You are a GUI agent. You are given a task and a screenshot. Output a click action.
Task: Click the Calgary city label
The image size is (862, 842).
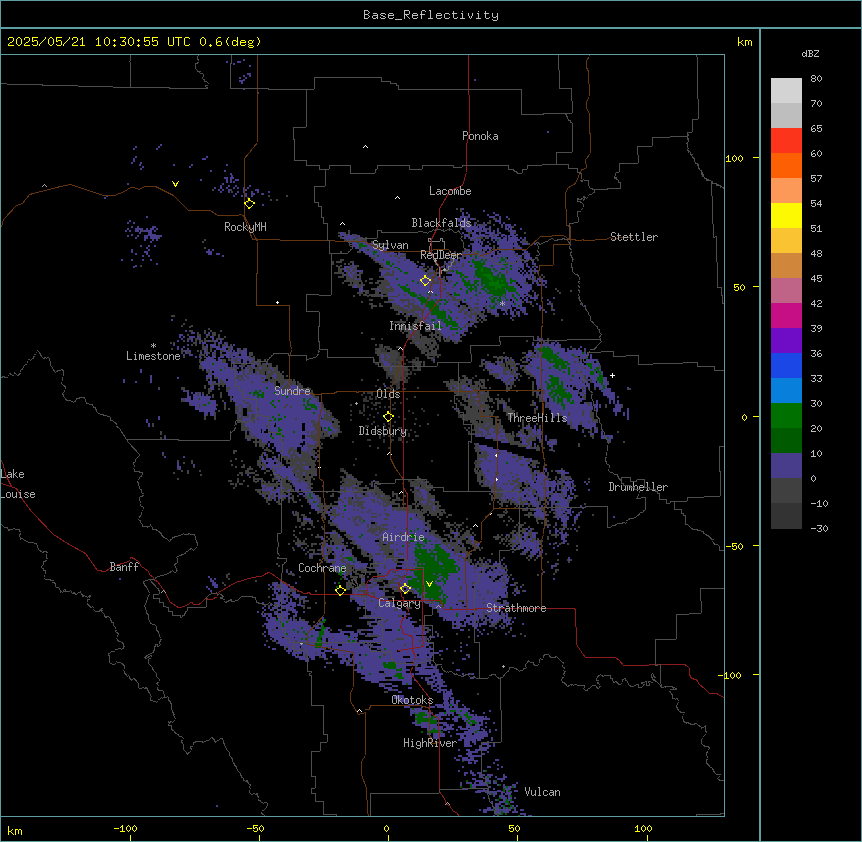399,603
